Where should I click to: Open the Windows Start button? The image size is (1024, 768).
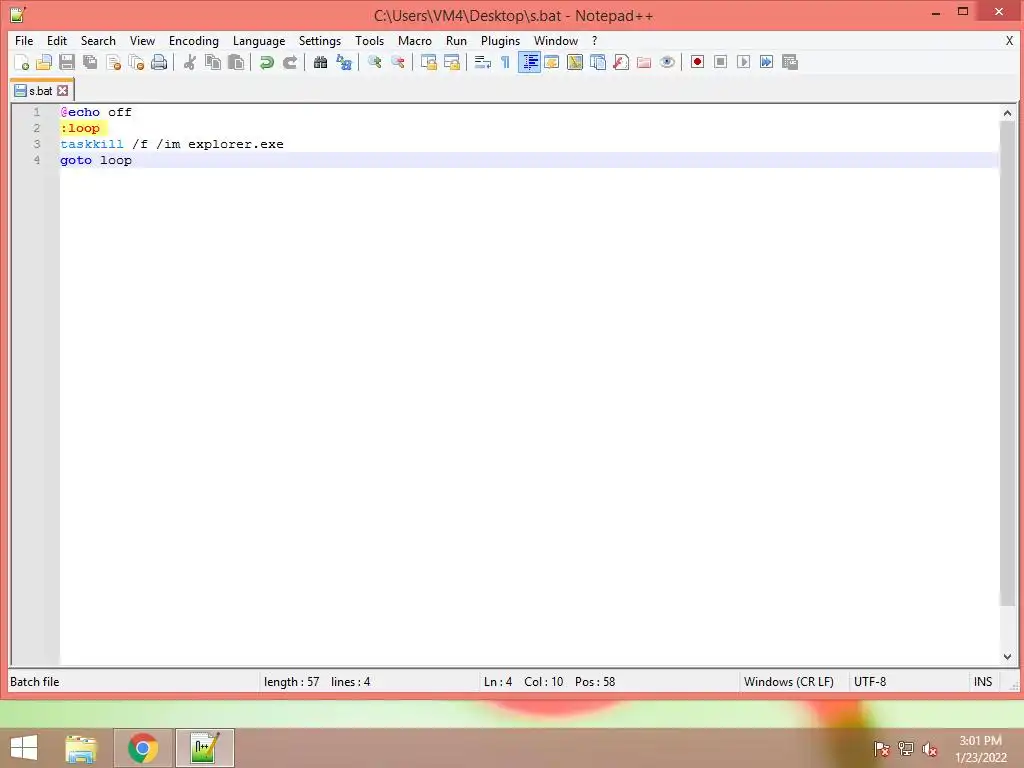(24, 748)
